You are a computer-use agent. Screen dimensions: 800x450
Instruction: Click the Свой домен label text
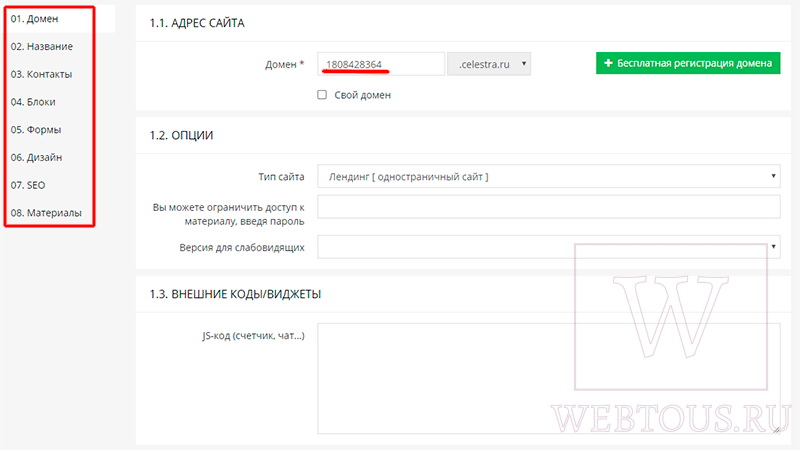click(x=362, y=95)
